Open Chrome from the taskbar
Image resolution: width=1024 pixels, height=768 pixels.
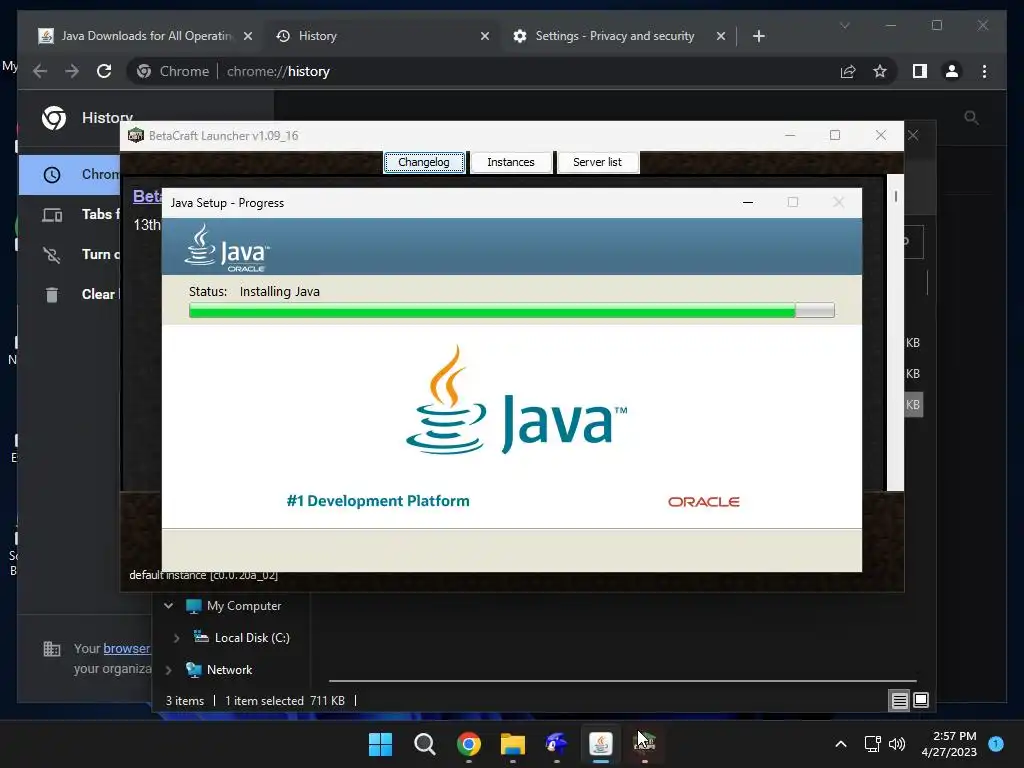(x=468, y=744)
